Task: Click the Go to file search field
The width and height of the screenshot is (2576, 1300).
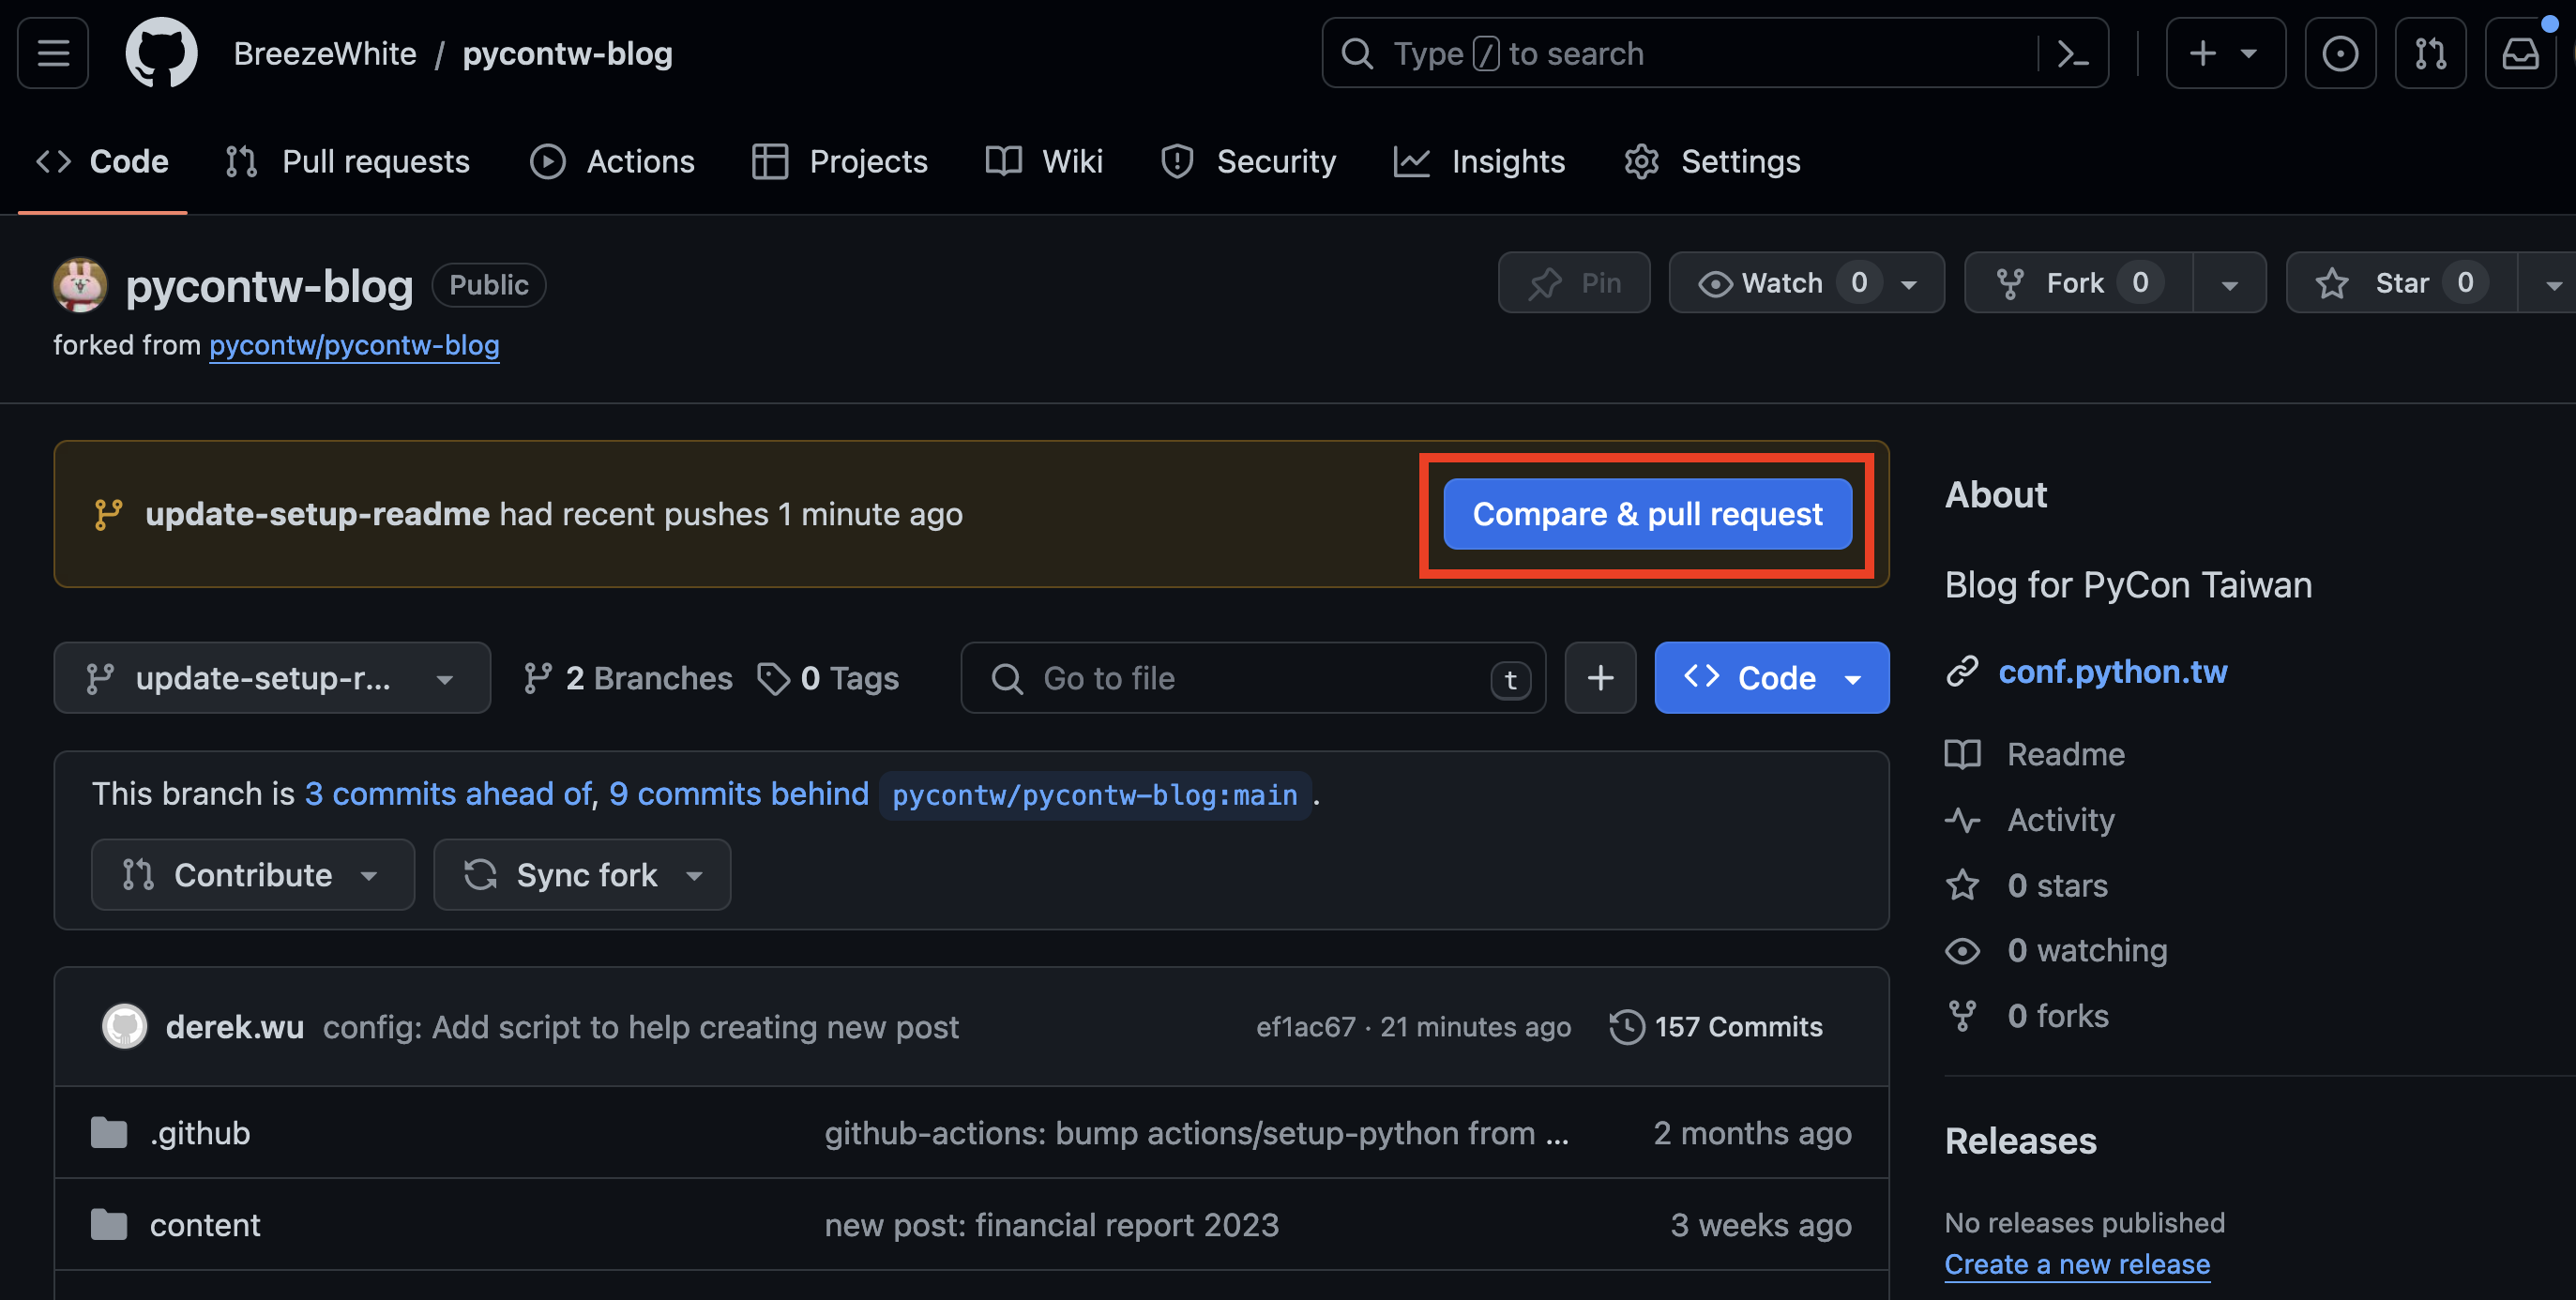Action: pyautogui.click(x=1252, y=677)
